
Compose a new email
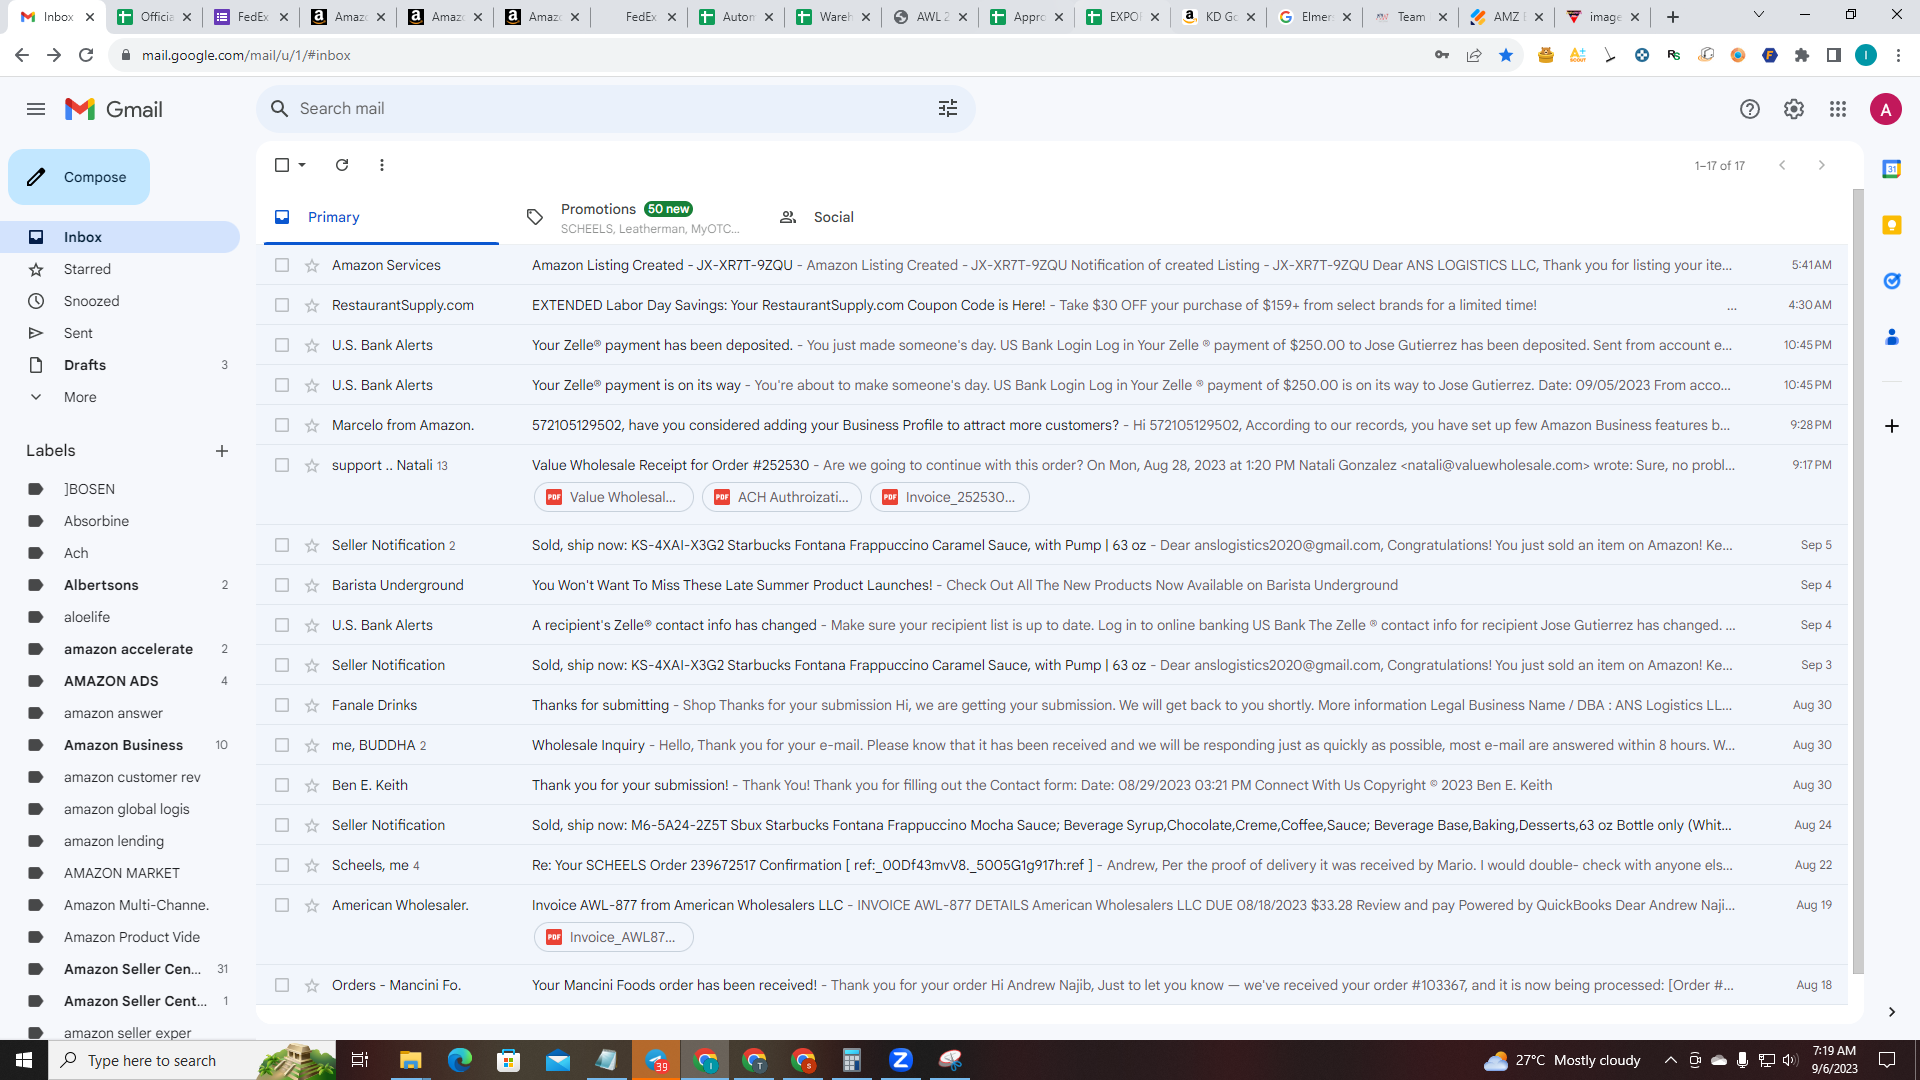pos(79,177)
